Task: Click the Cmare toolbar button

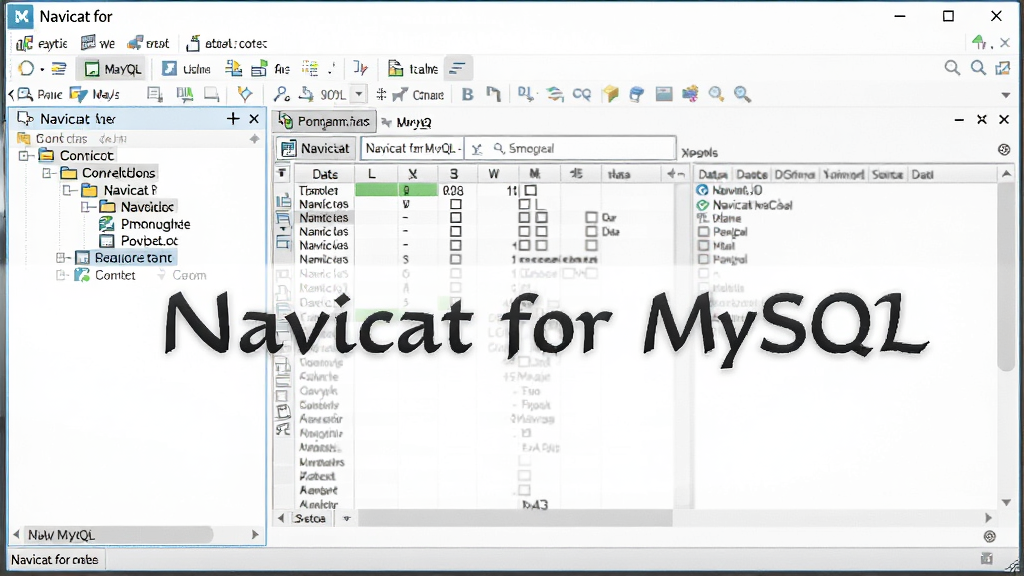Action: click(x=418, y=95)
